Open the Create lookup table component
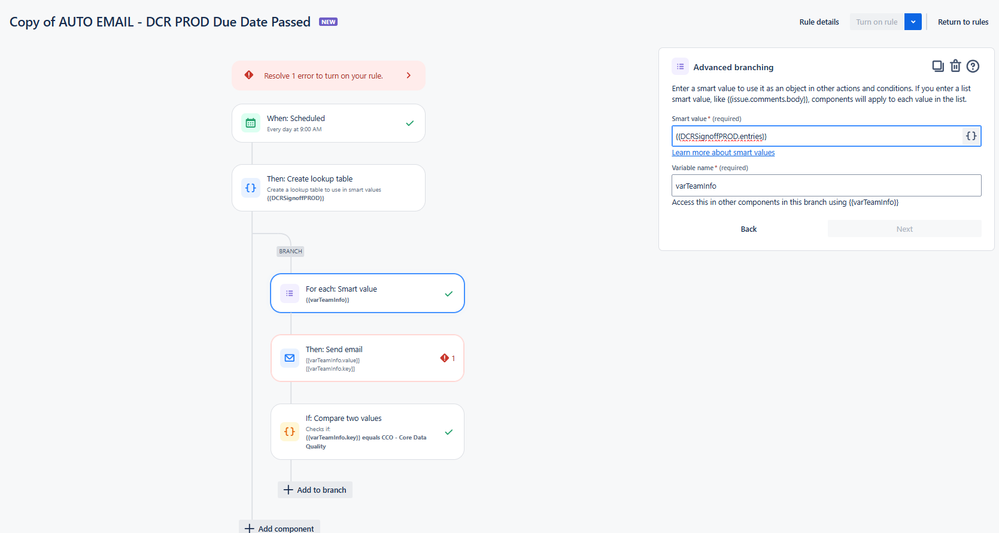The image size is (999, 533). click(x=328, y=188)
